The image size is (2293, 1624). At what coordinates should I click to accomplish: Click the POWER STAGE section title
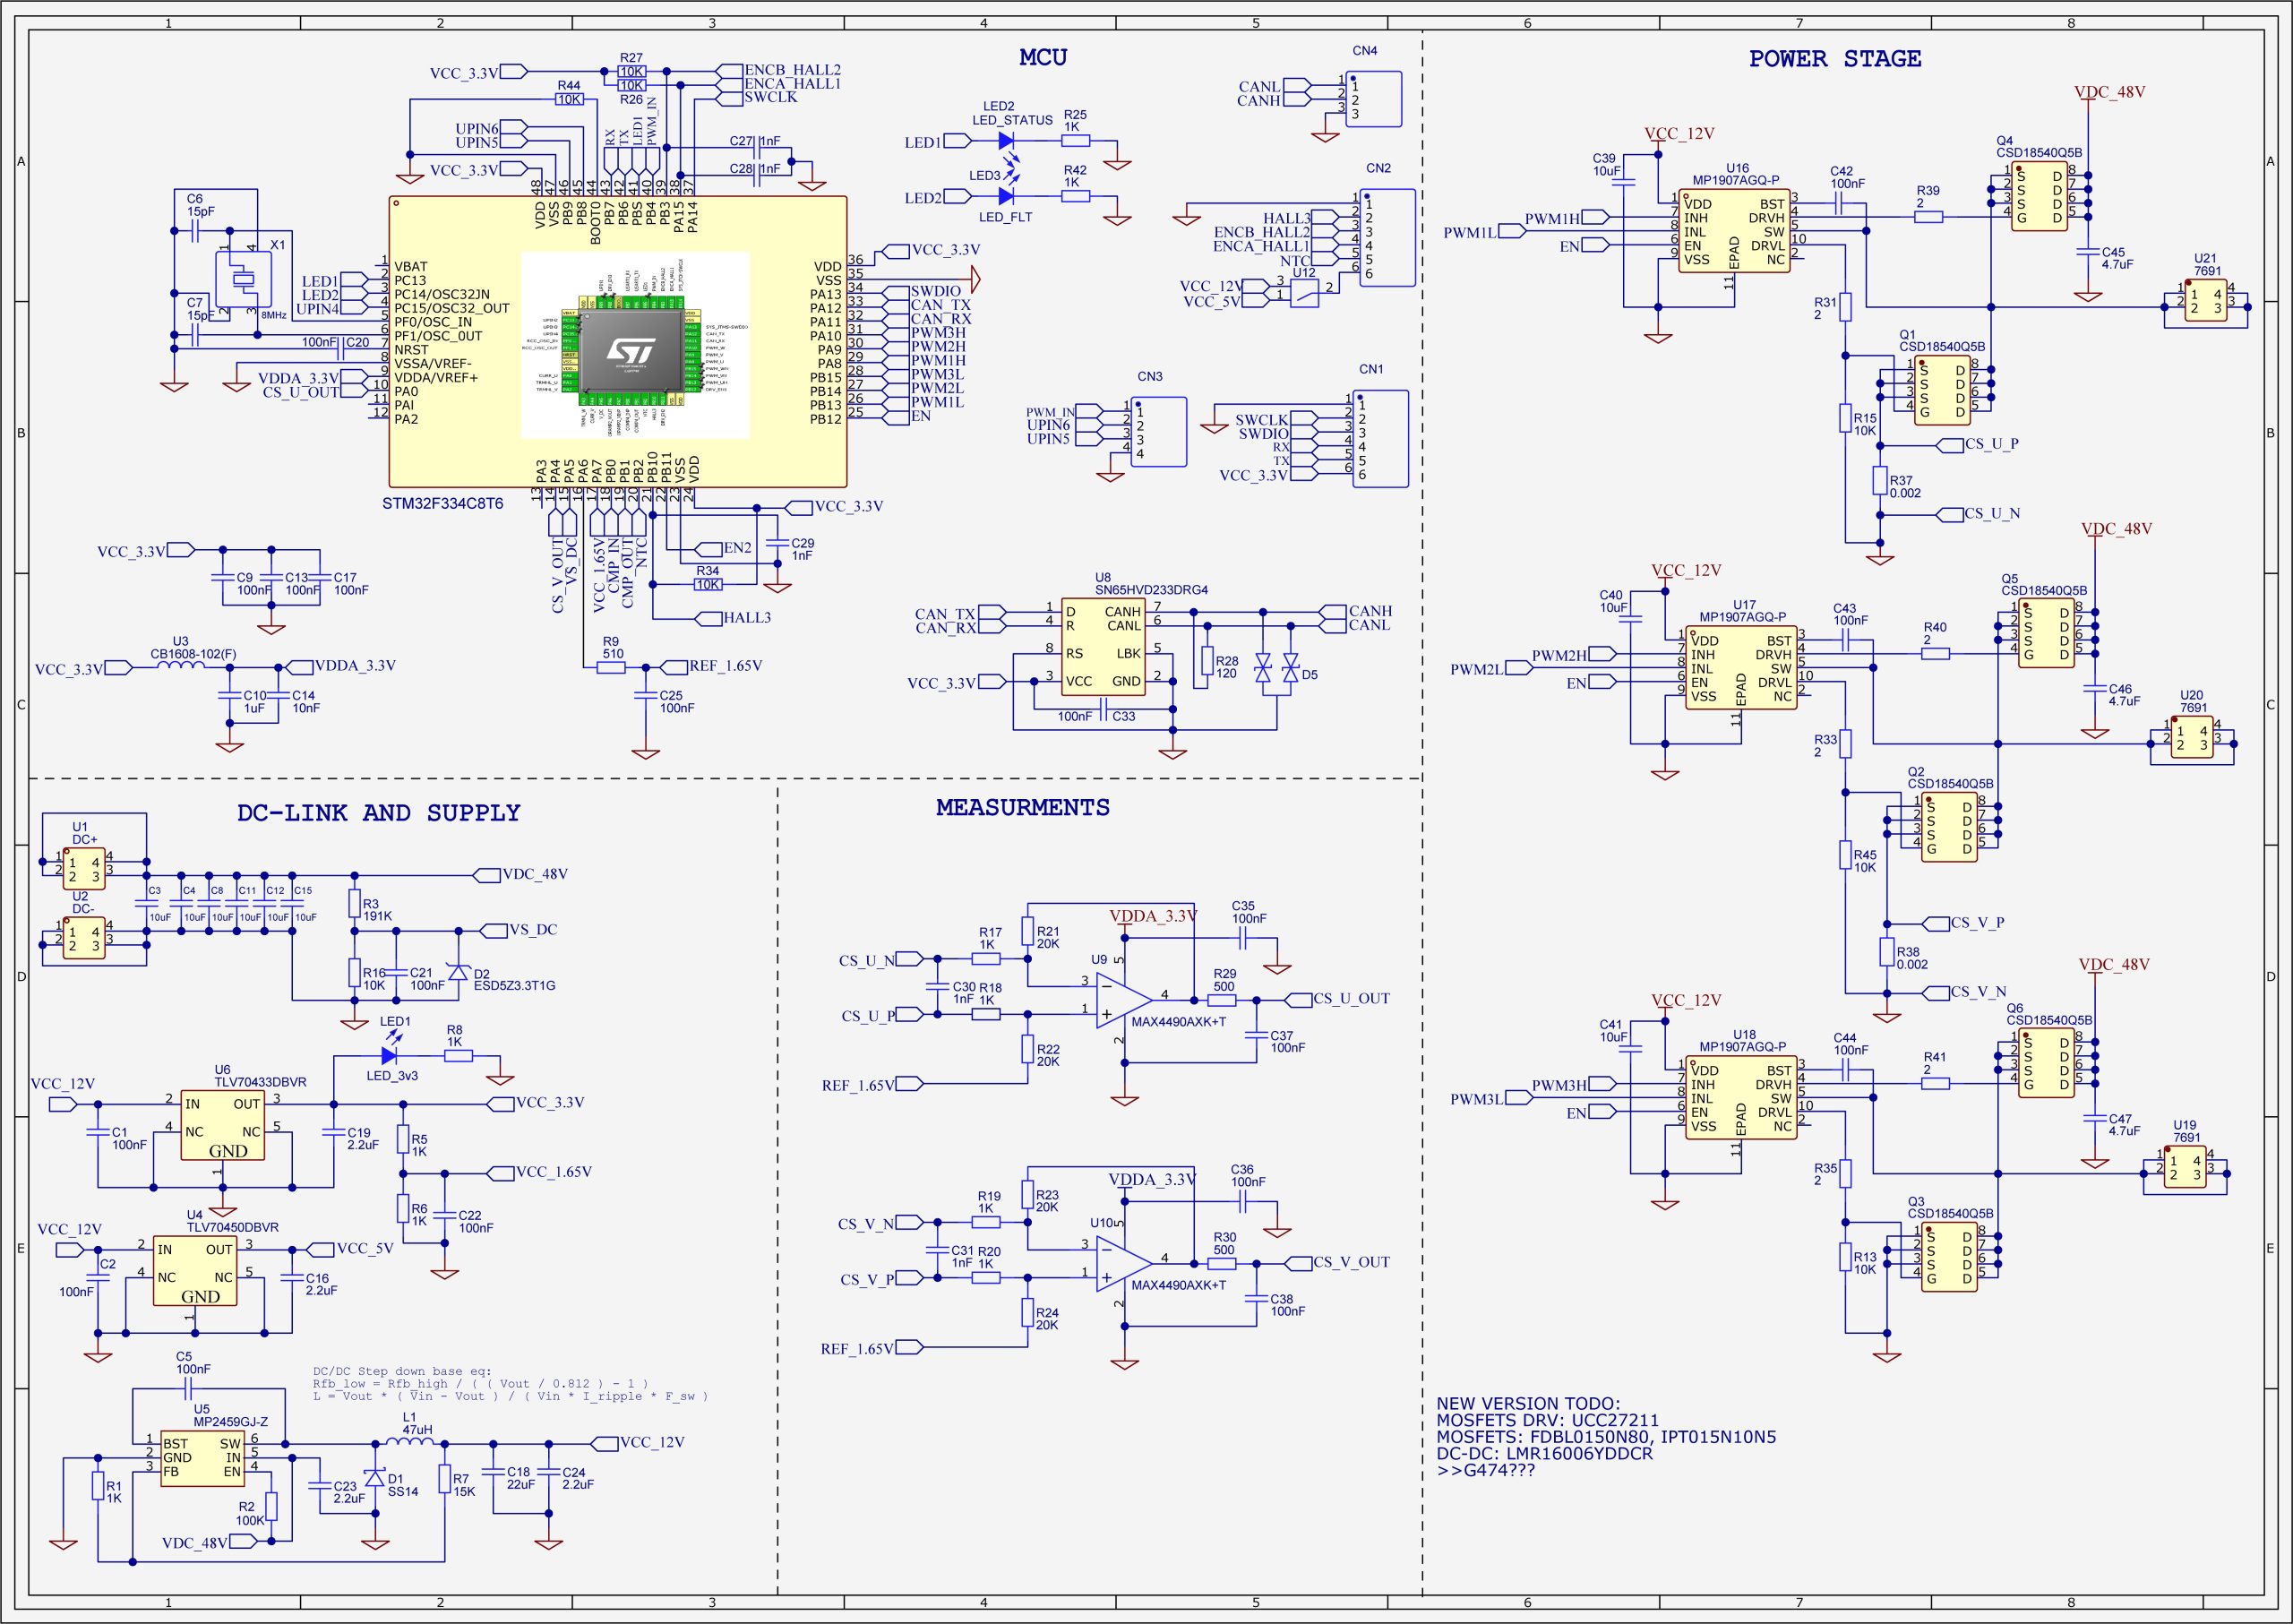coord(1835,59)
